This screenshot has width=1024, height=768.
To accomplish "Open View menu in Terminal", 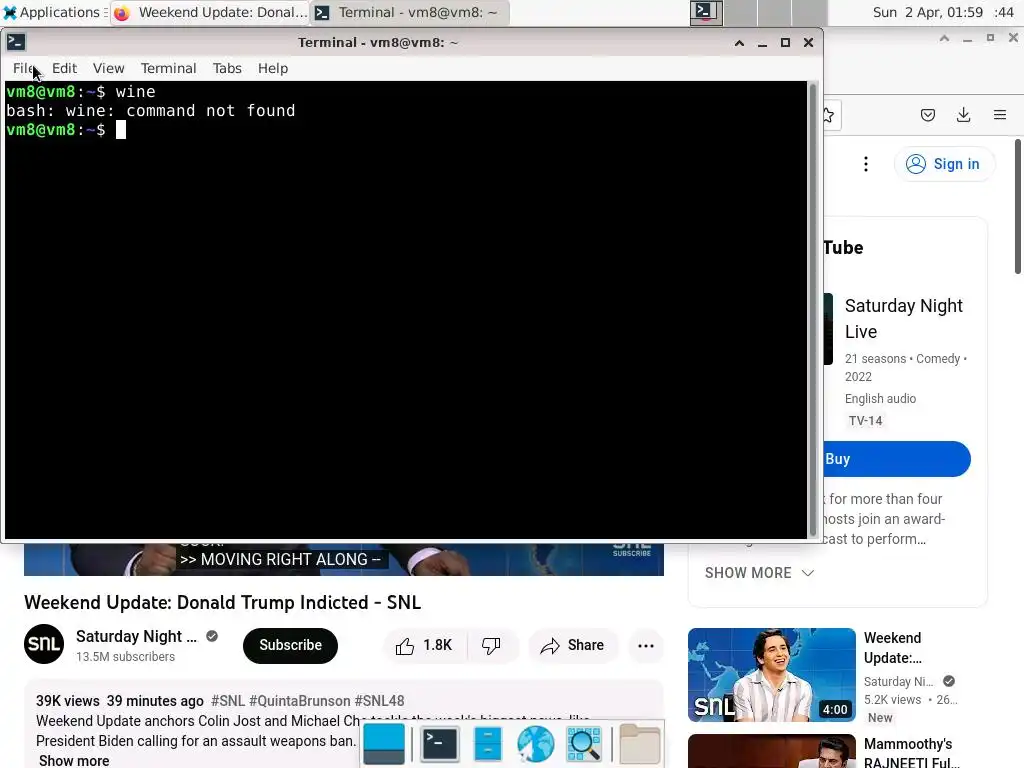I will (x=108, y=68).
